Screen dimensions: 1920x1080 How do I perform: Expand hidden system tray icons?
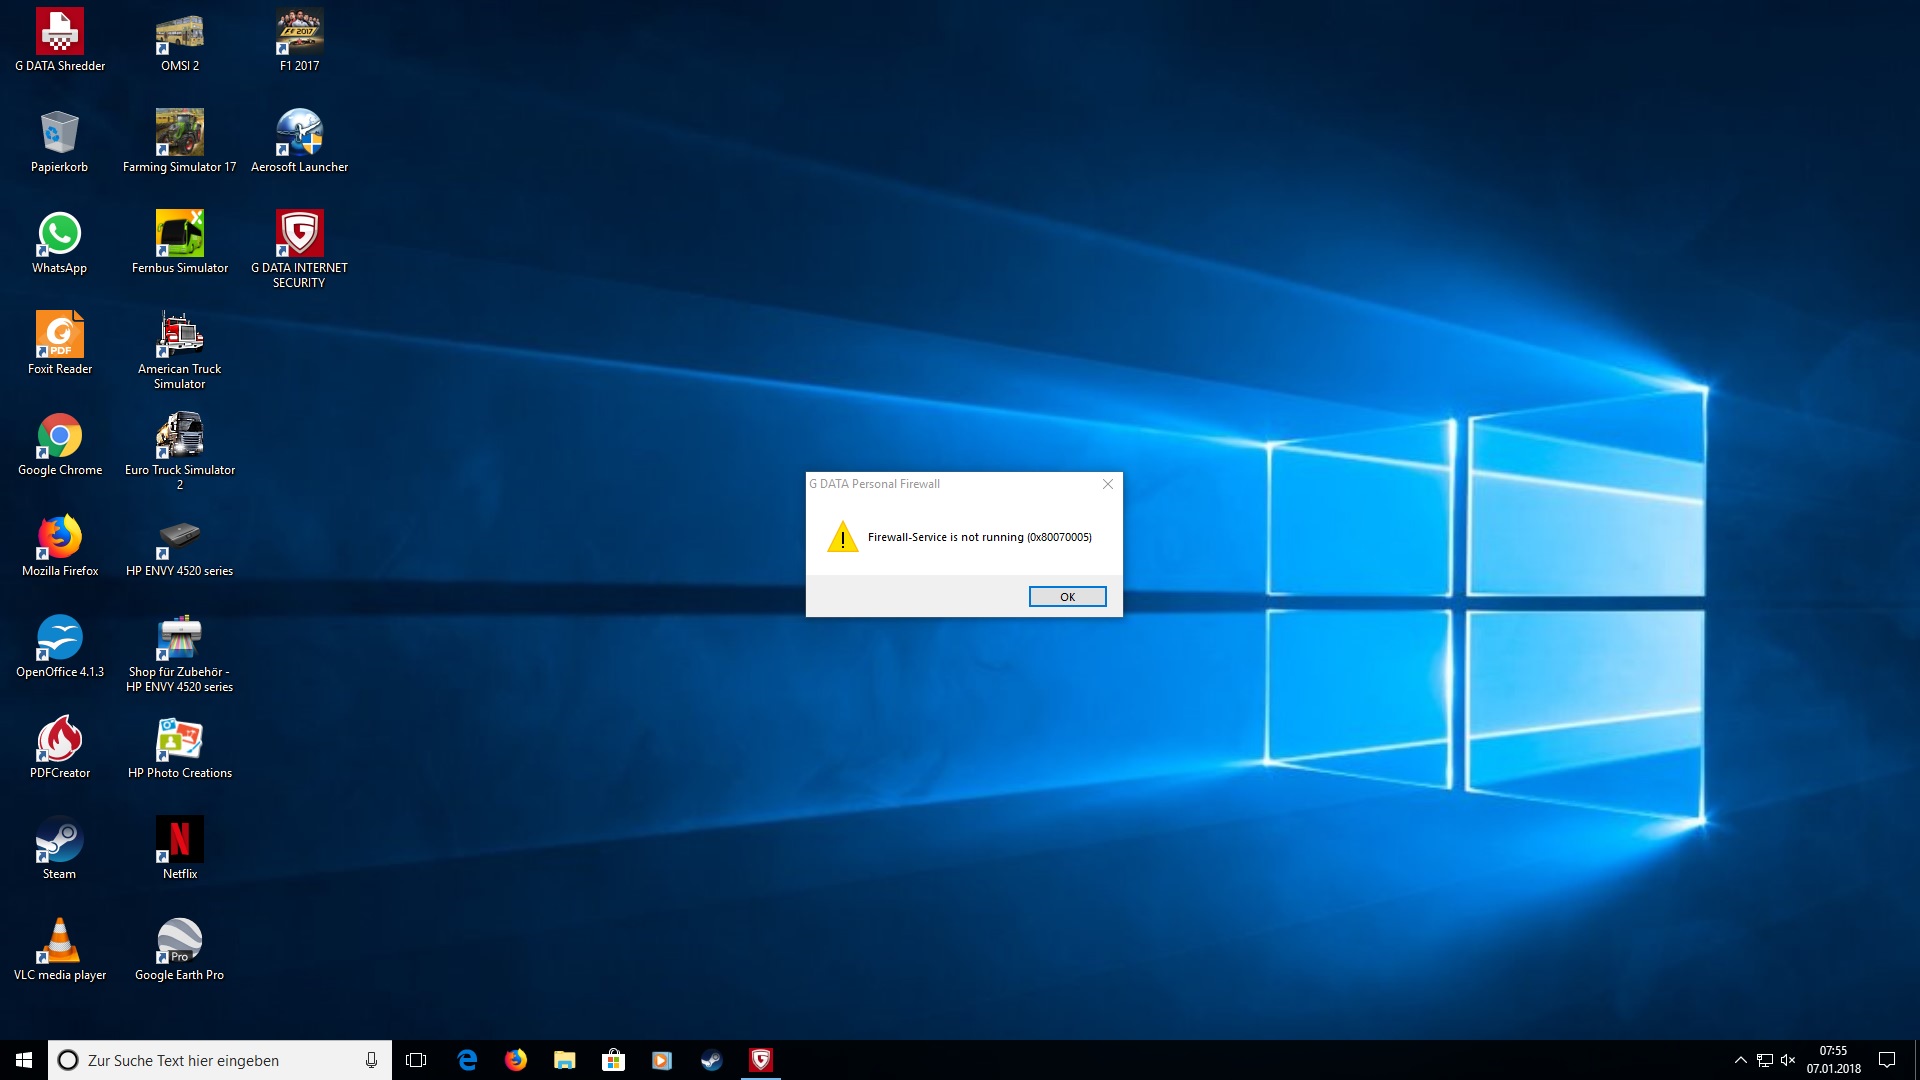[1741, 1060]
